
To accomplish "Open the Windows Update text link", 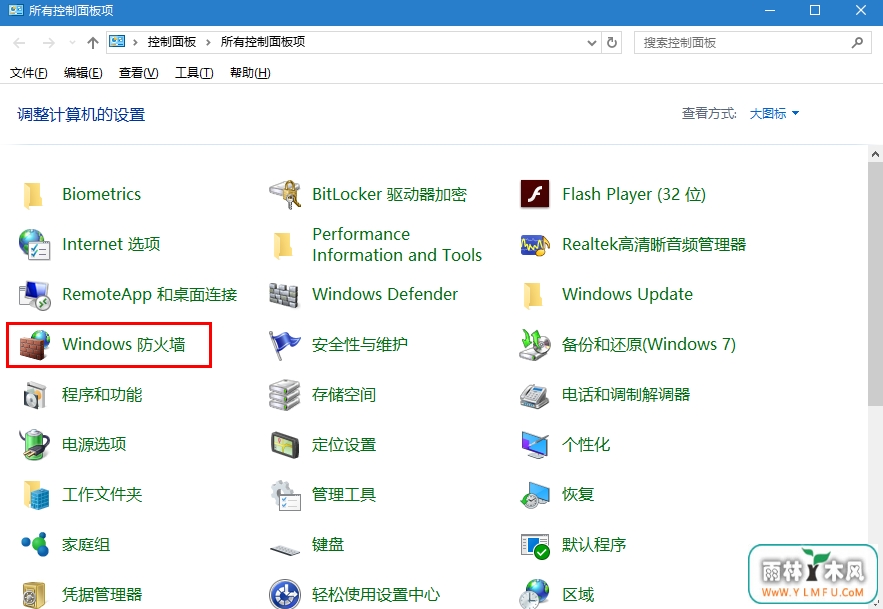I will [x=627, y=295].
